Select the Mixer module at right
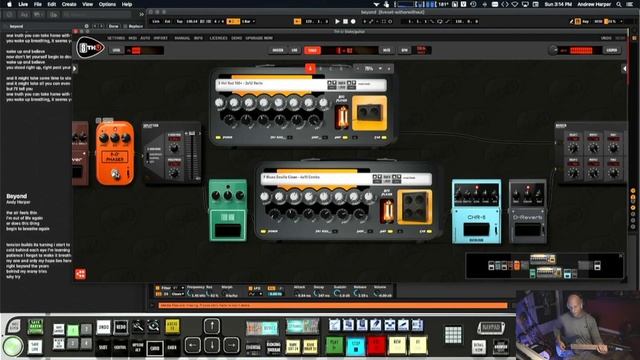The width and height of the screenshot is (640, 360). tap(591, 153)
